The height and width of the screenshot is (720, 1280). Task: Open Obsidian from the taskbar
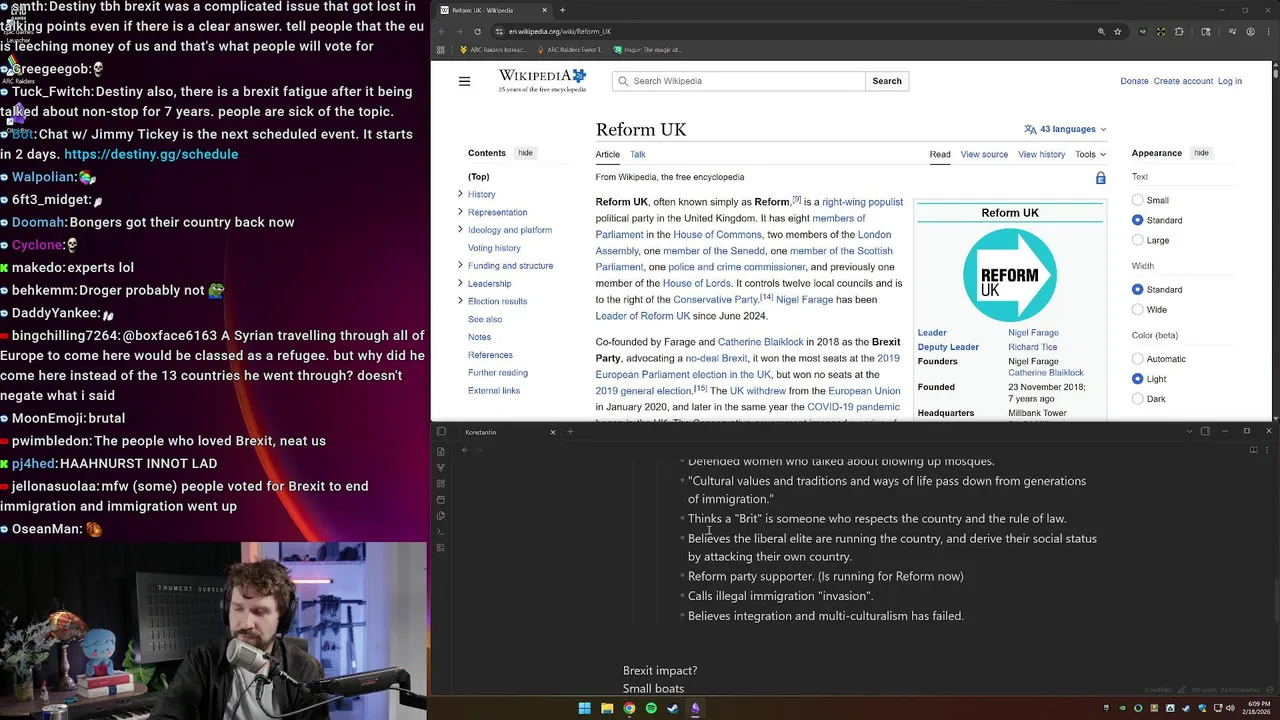(695, 708)
